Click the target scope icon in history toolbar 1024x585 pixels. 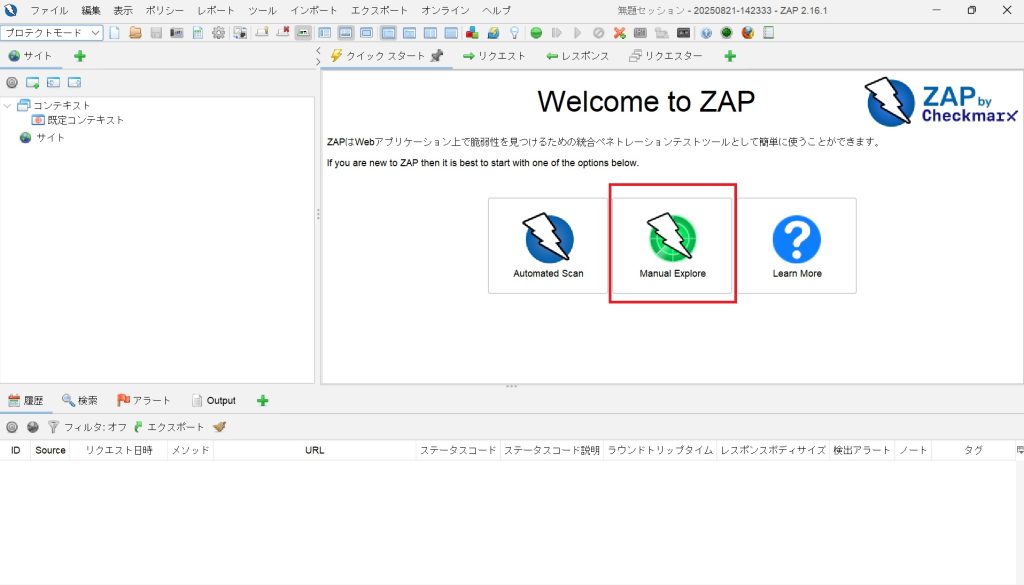pos(12,427)
